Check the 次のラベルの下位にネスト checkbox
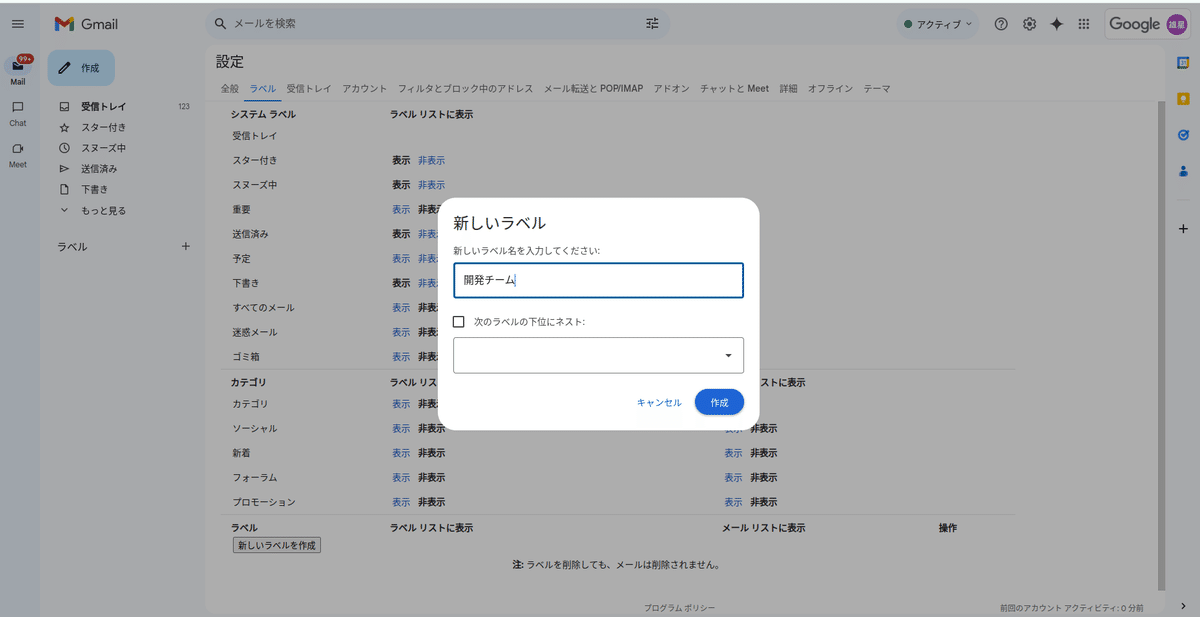The height and width of the screenshot is (617, 1200). pyautogui.click(x=459, y=321)
